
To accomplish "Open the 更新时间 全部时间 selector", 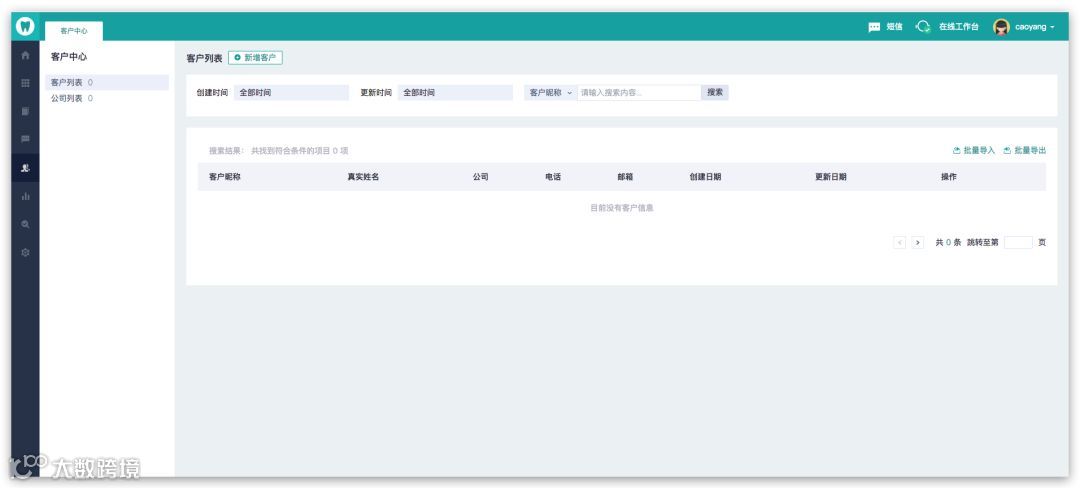I will click(455, 92).
